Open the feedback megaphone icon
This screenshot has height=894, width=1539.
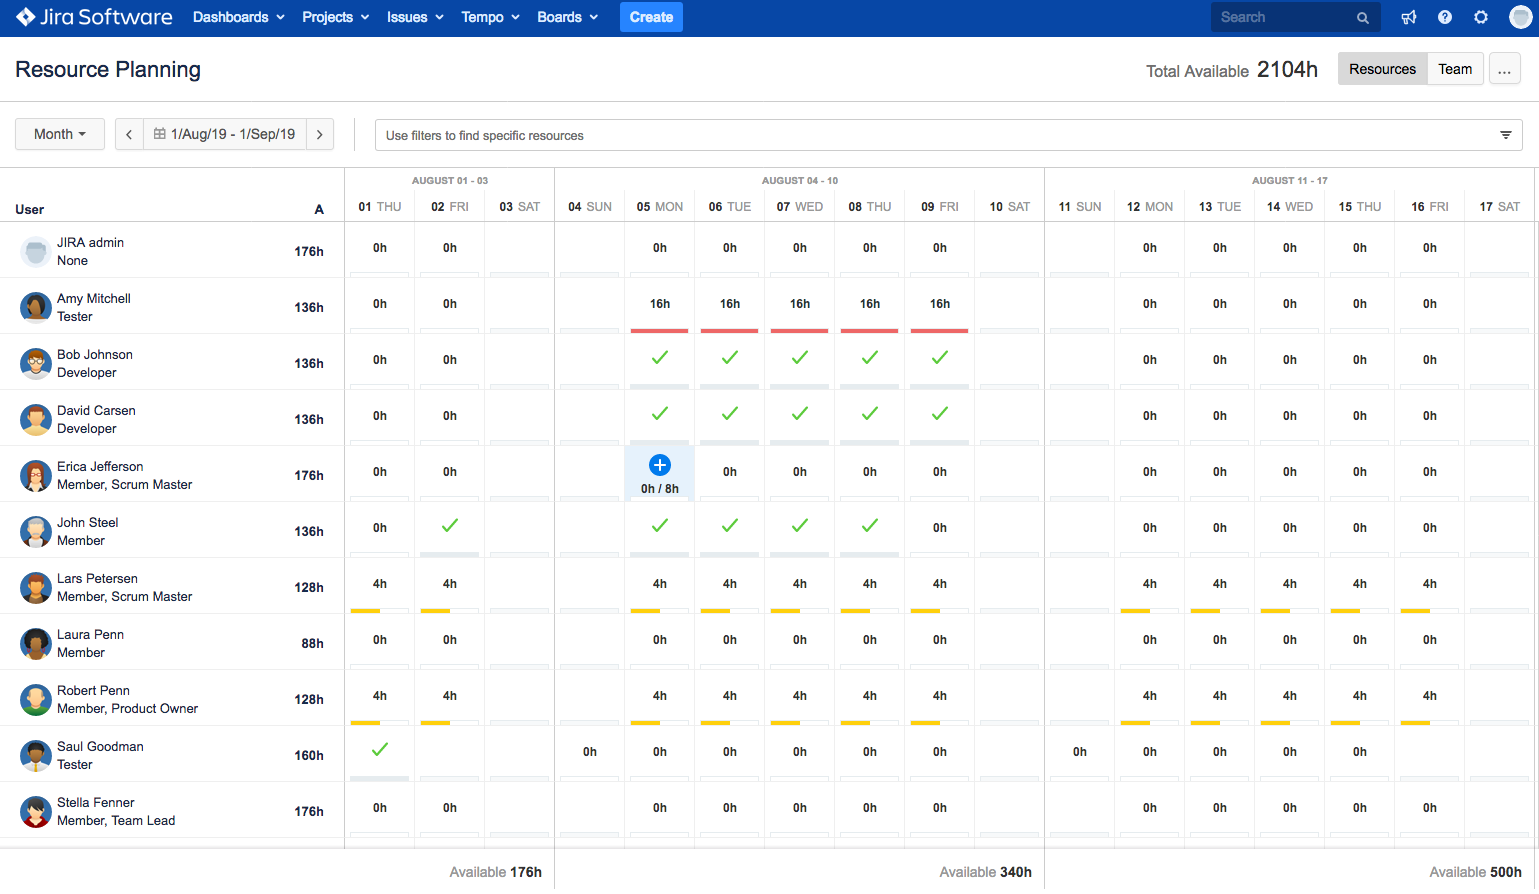[x=1409, y=17]
